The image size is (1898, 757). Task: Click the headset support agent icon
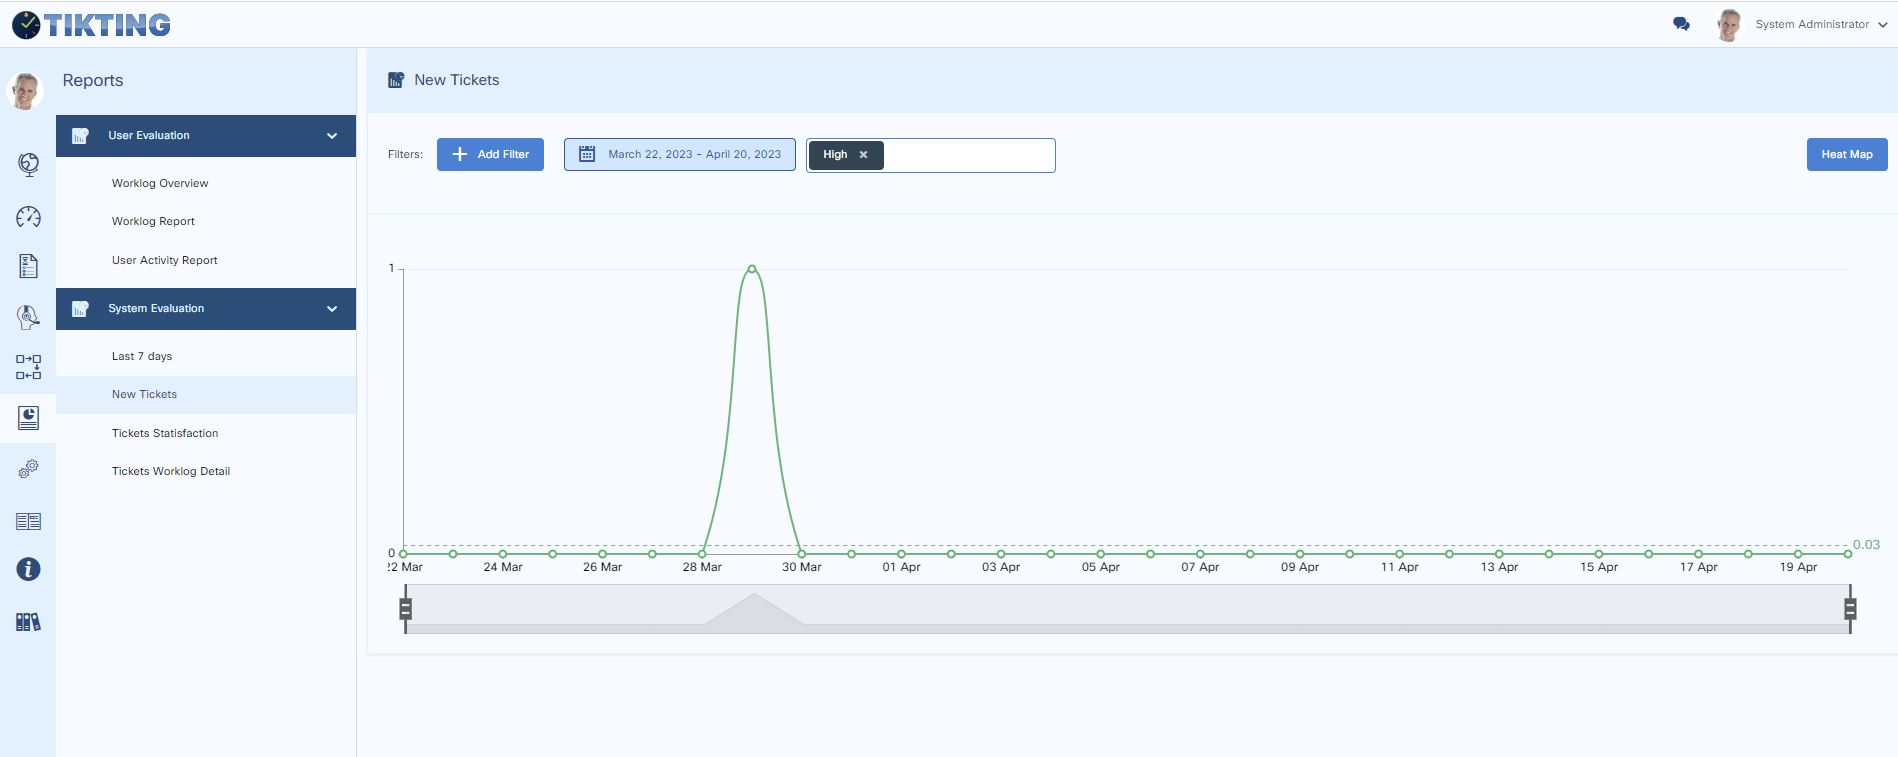tap(28, 317)
